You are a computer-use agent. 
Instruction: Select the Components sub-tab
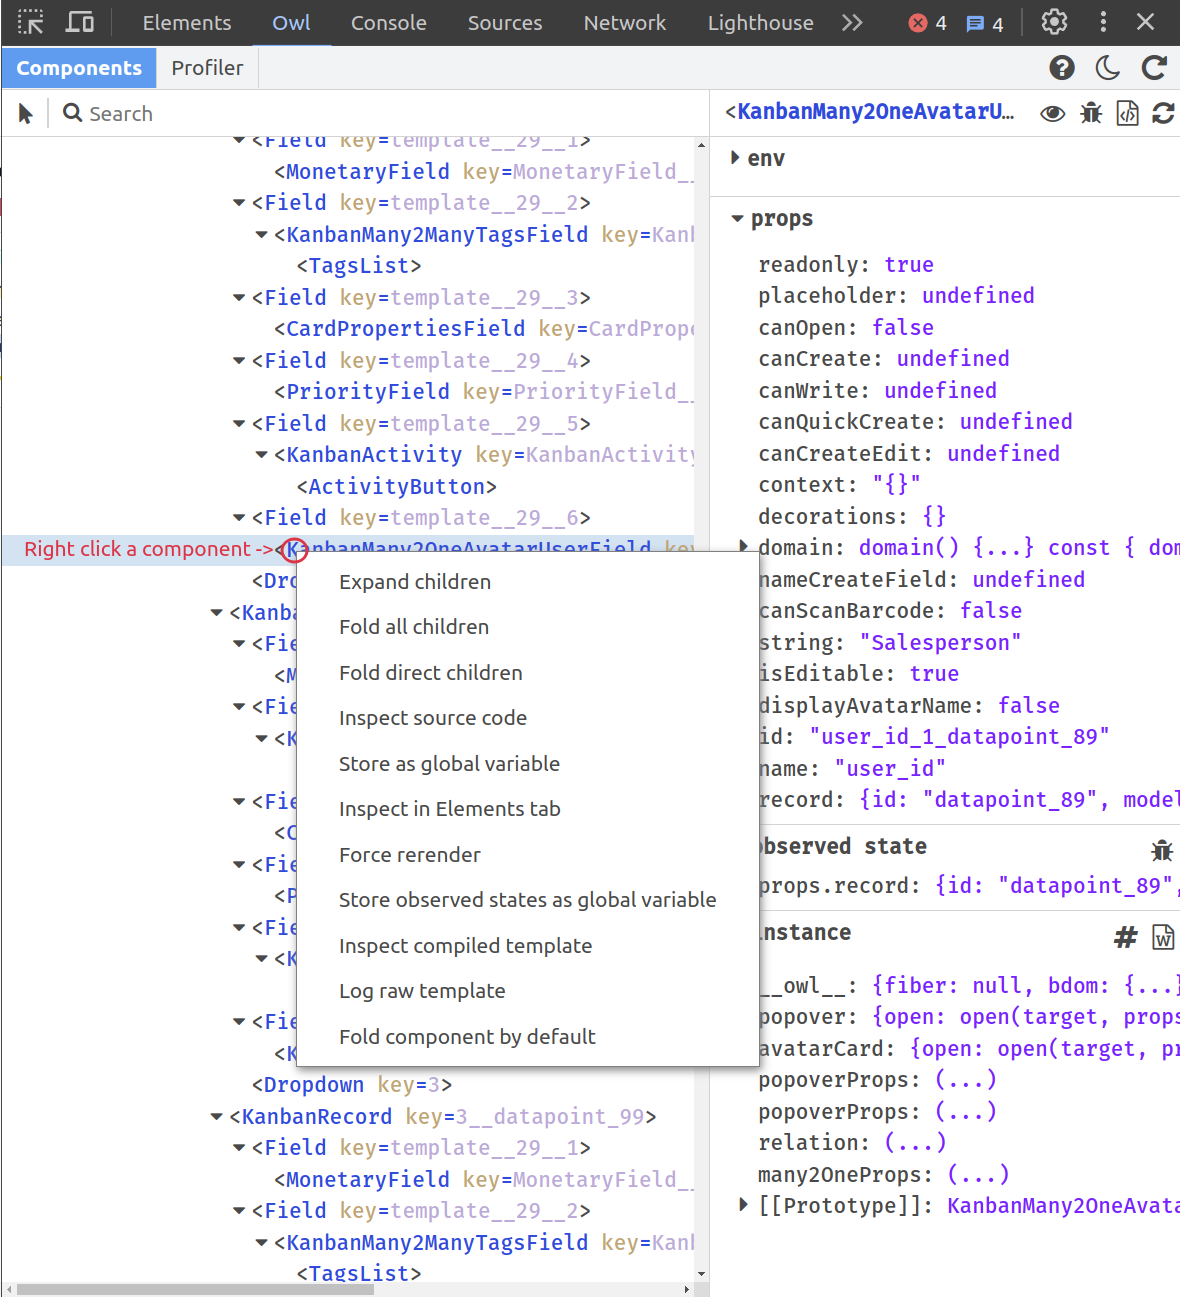click(x=79, y=68)
